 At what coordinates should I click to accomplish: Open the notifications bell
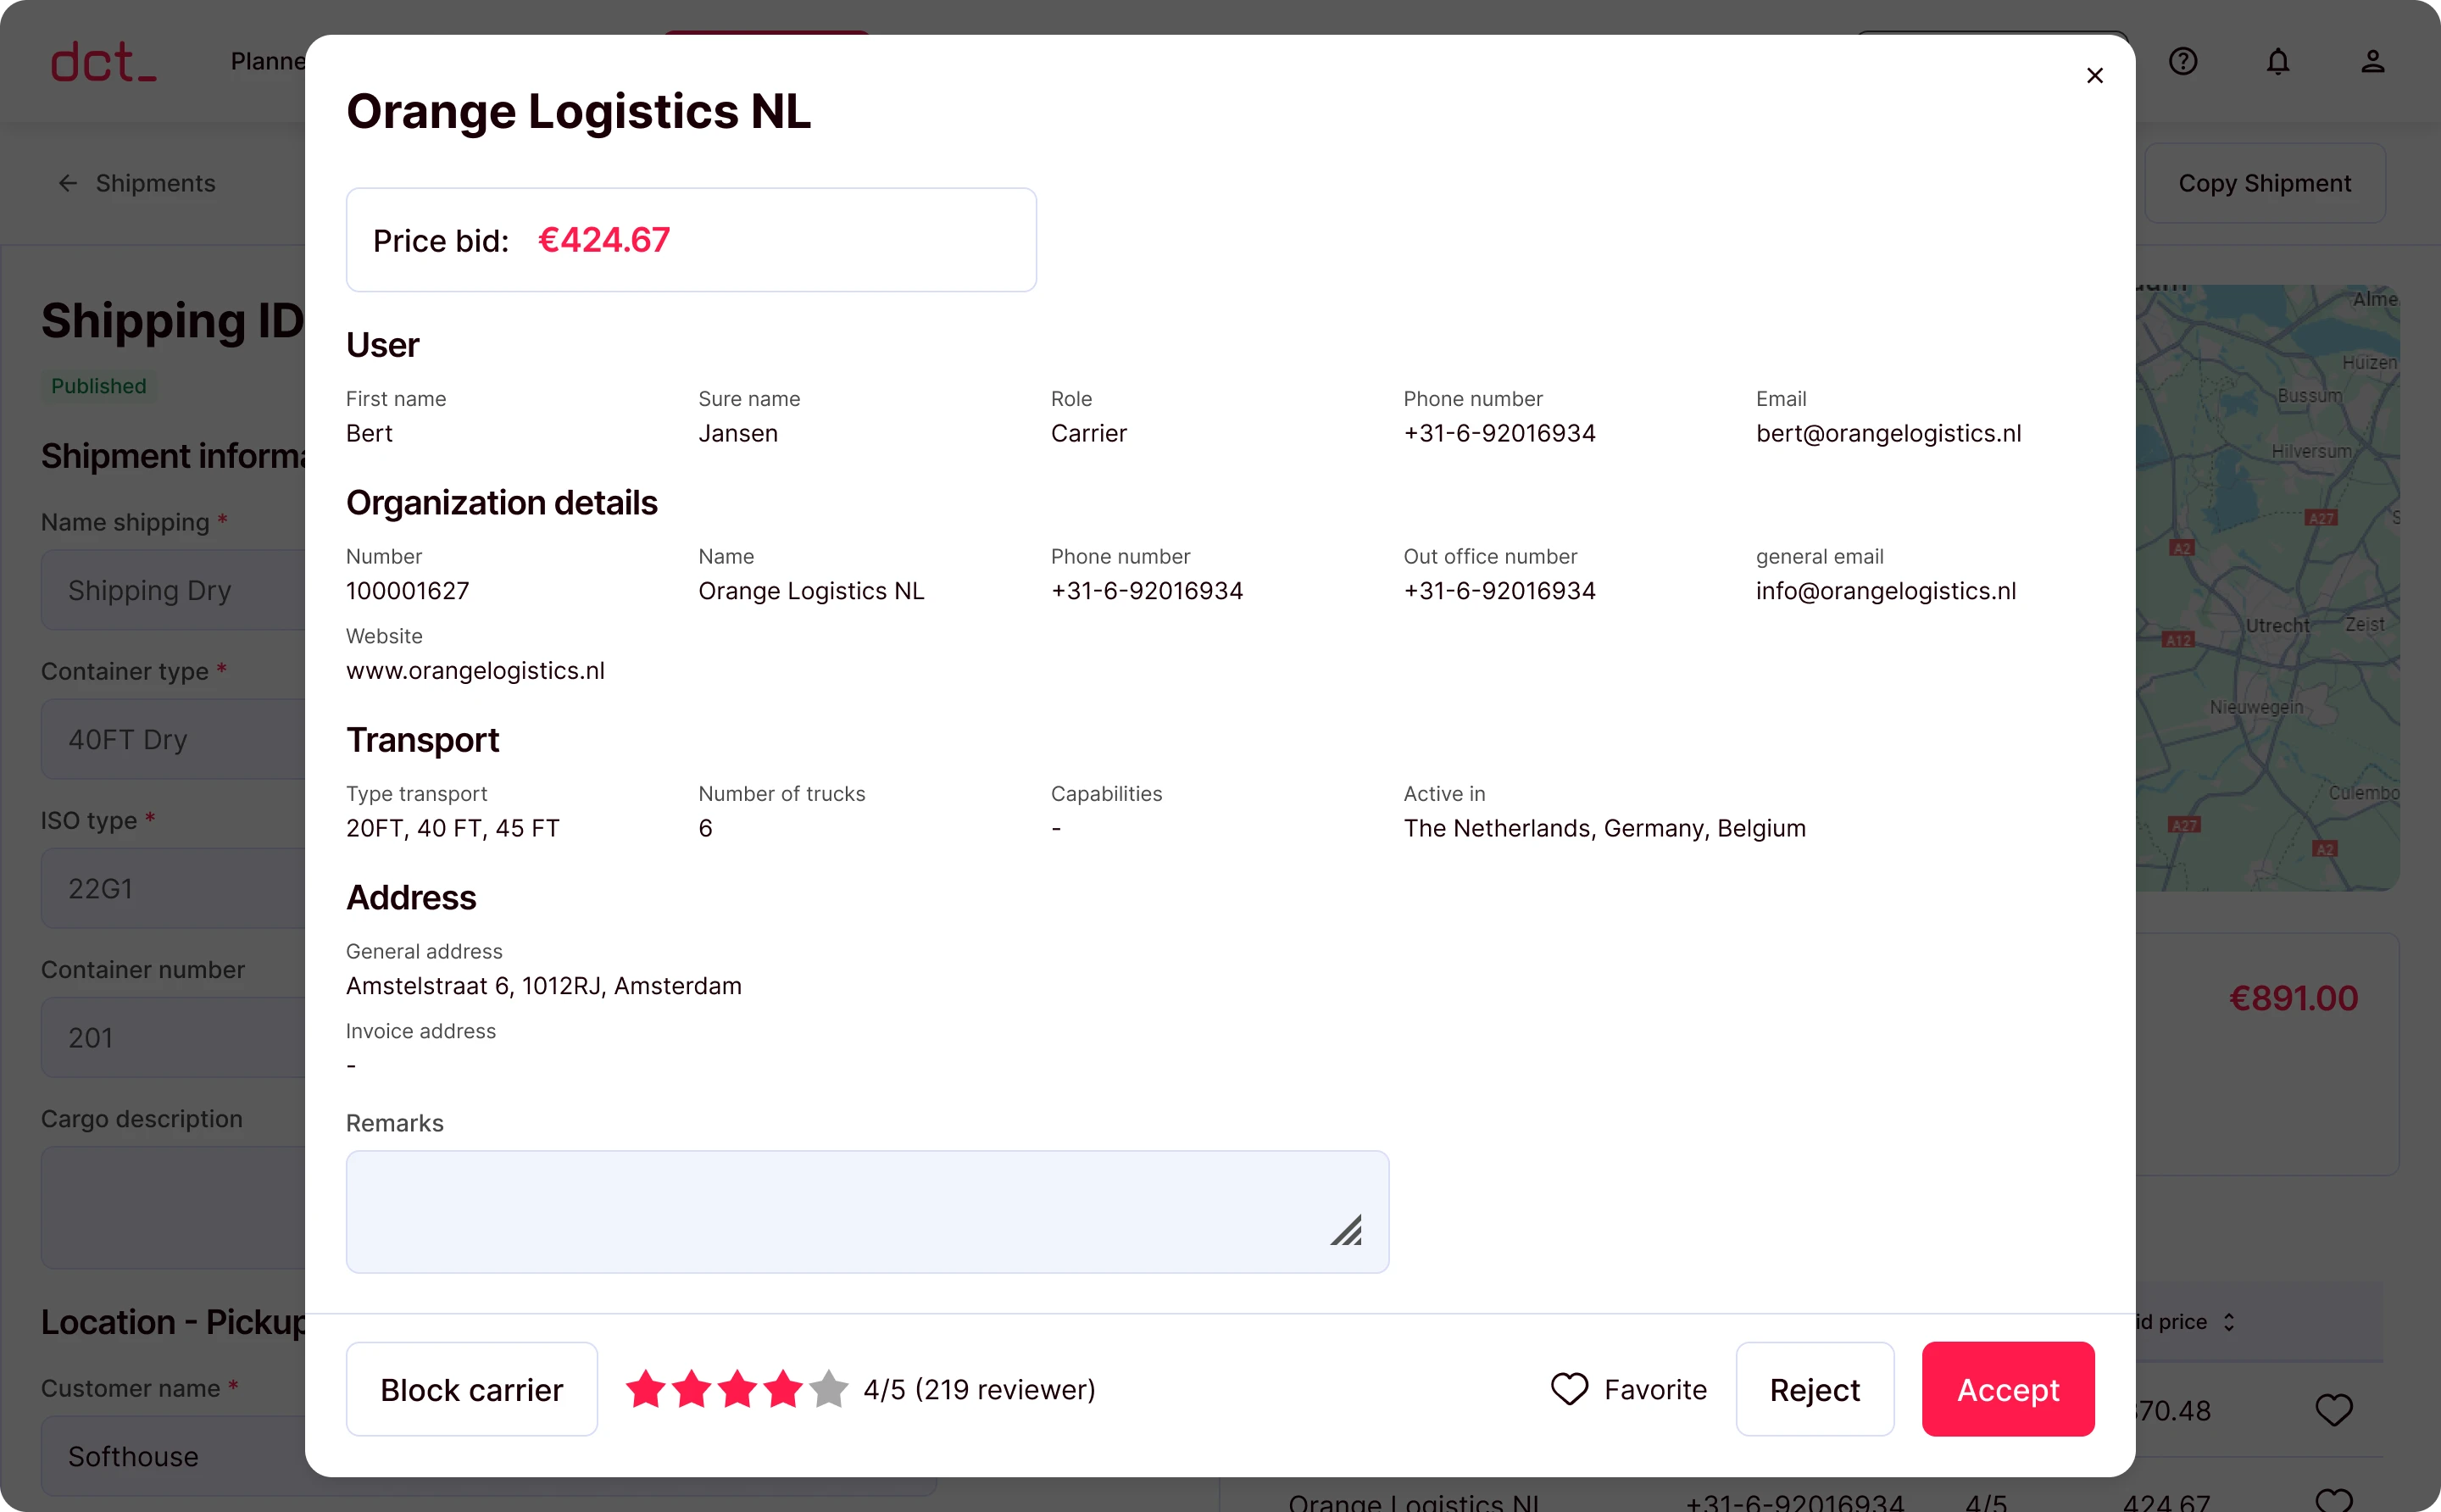click(x=2278, y=62)
